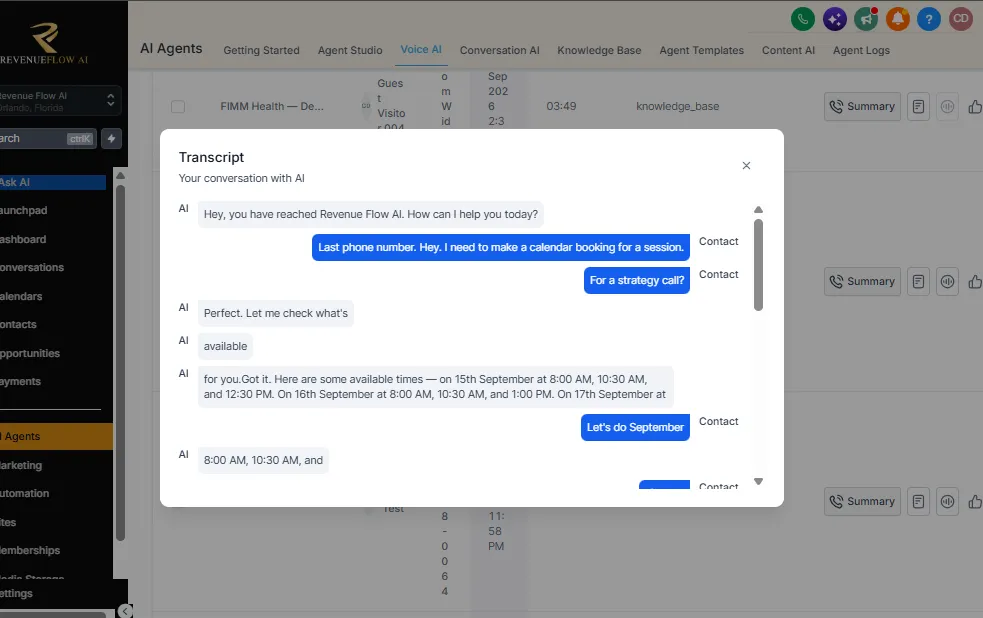Click the lightning quick actions icon
Viewport: 983px width, 618px height.
click(112, 139)
